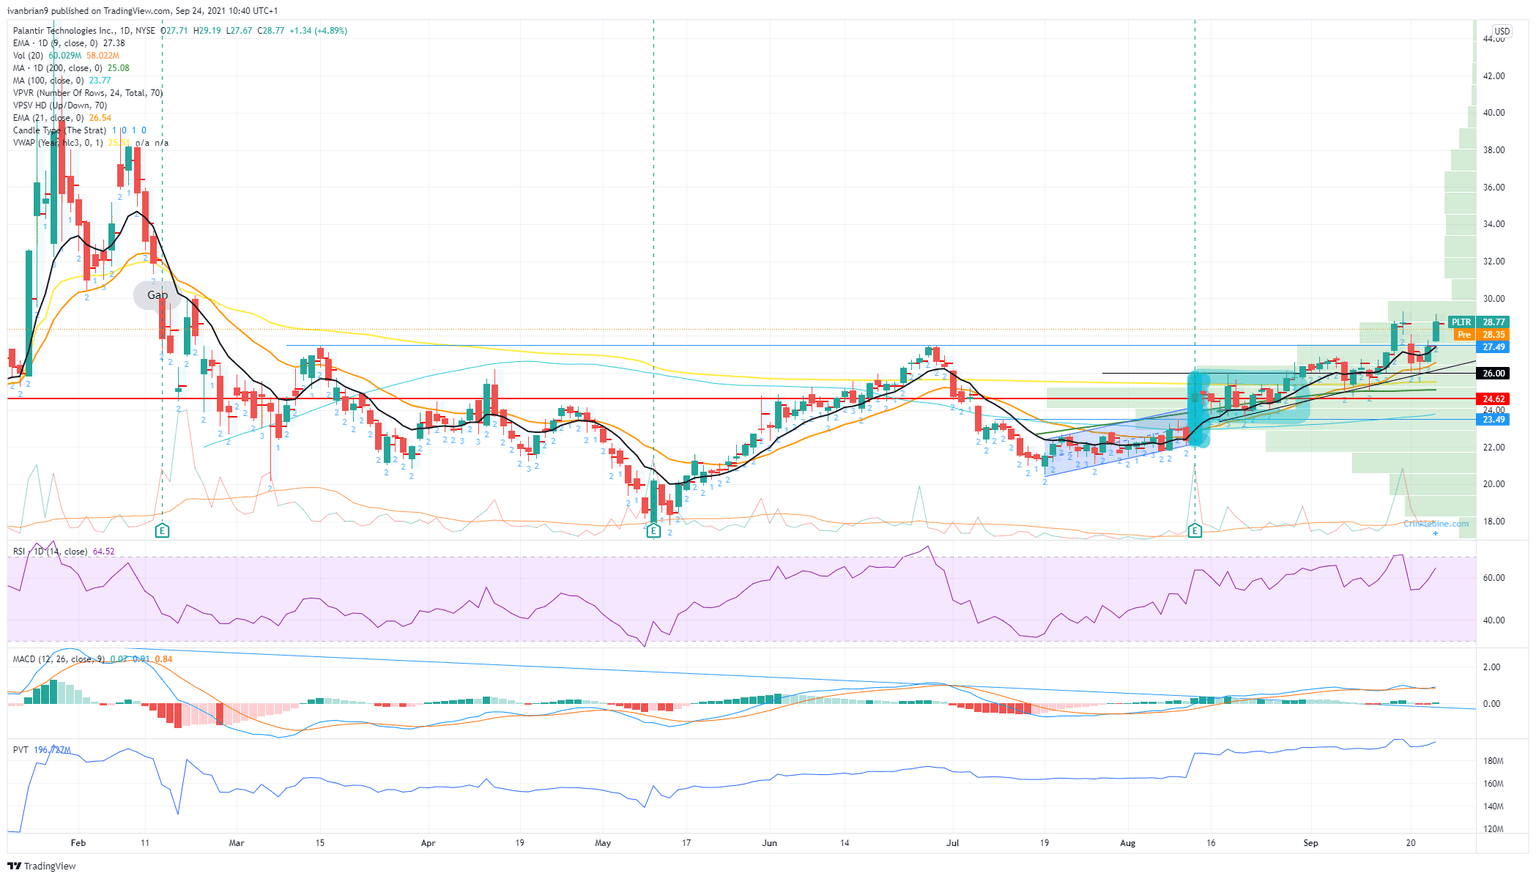Click the 180M level on PVT axis

[x=1494, y=762]
